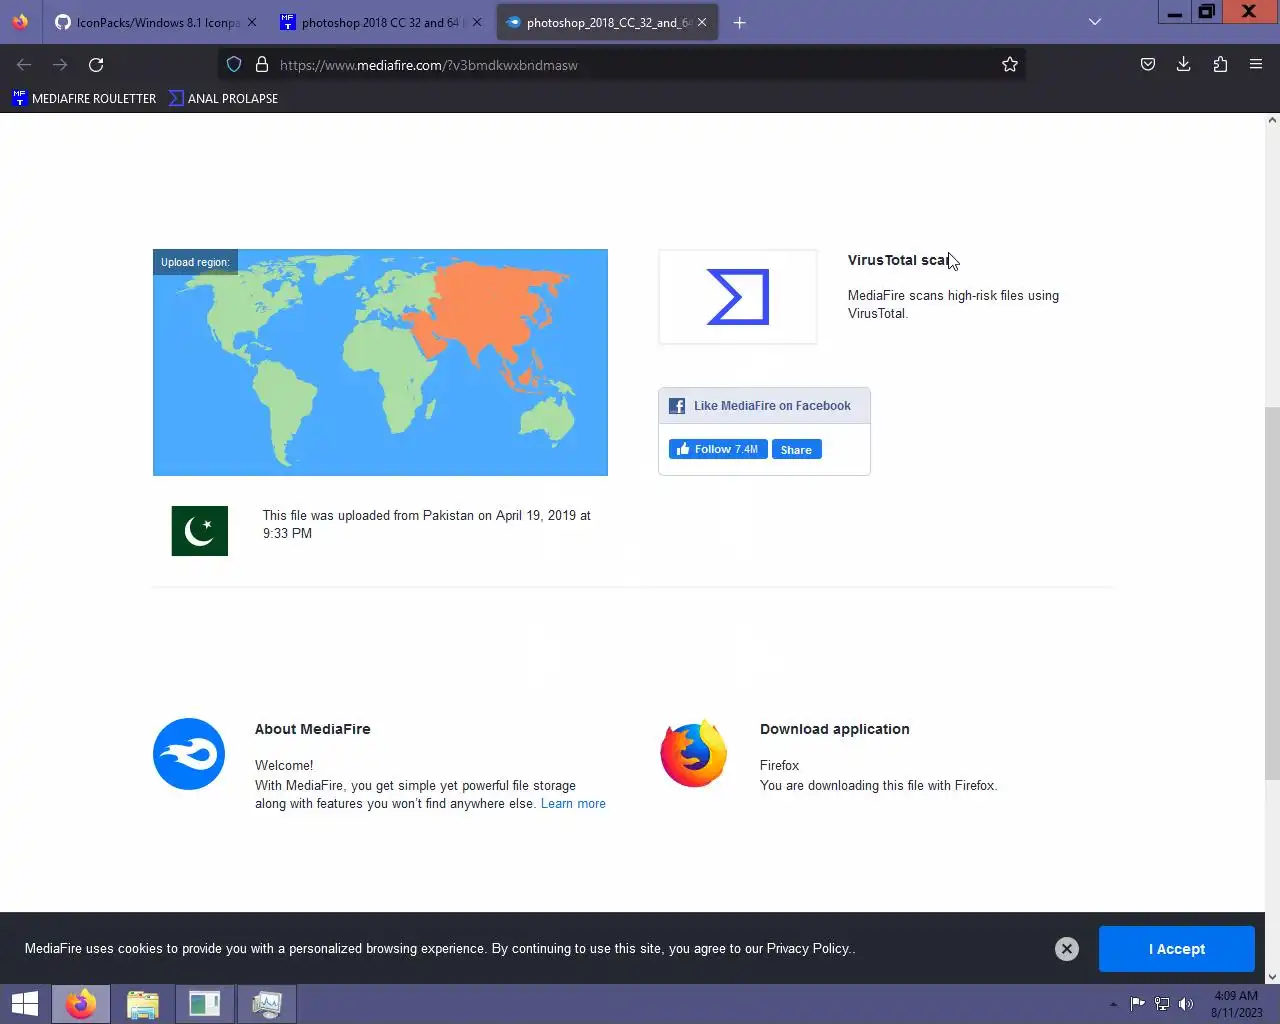Close the second photoshop 2018 CC tab
1280x1024 pixels.
click(476, 22)
